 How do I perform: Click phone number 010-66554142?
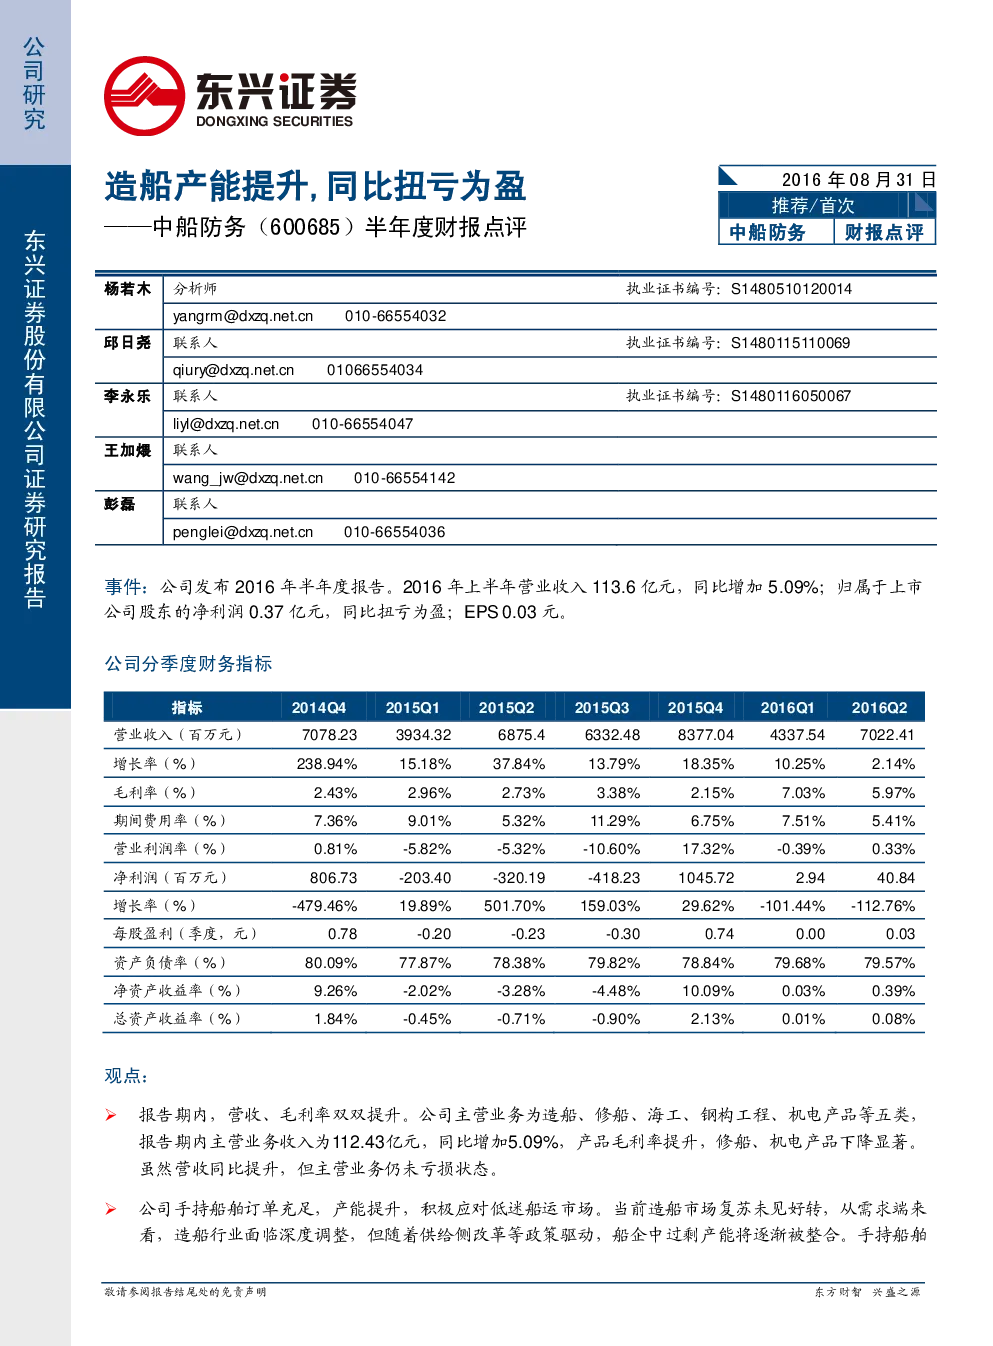point(404,478)
